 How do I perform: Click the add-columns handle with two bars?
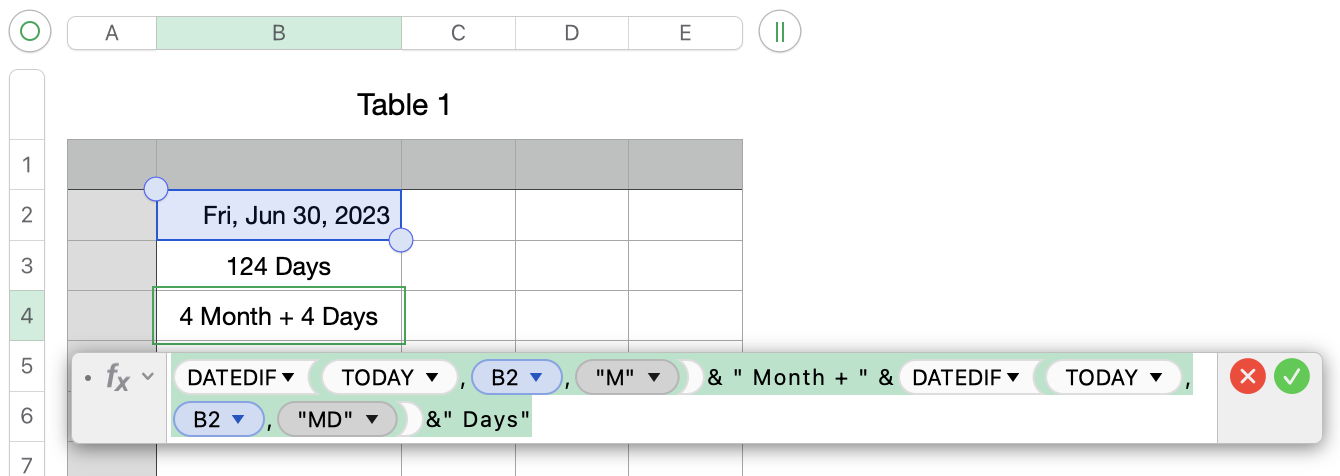(780, 32)
